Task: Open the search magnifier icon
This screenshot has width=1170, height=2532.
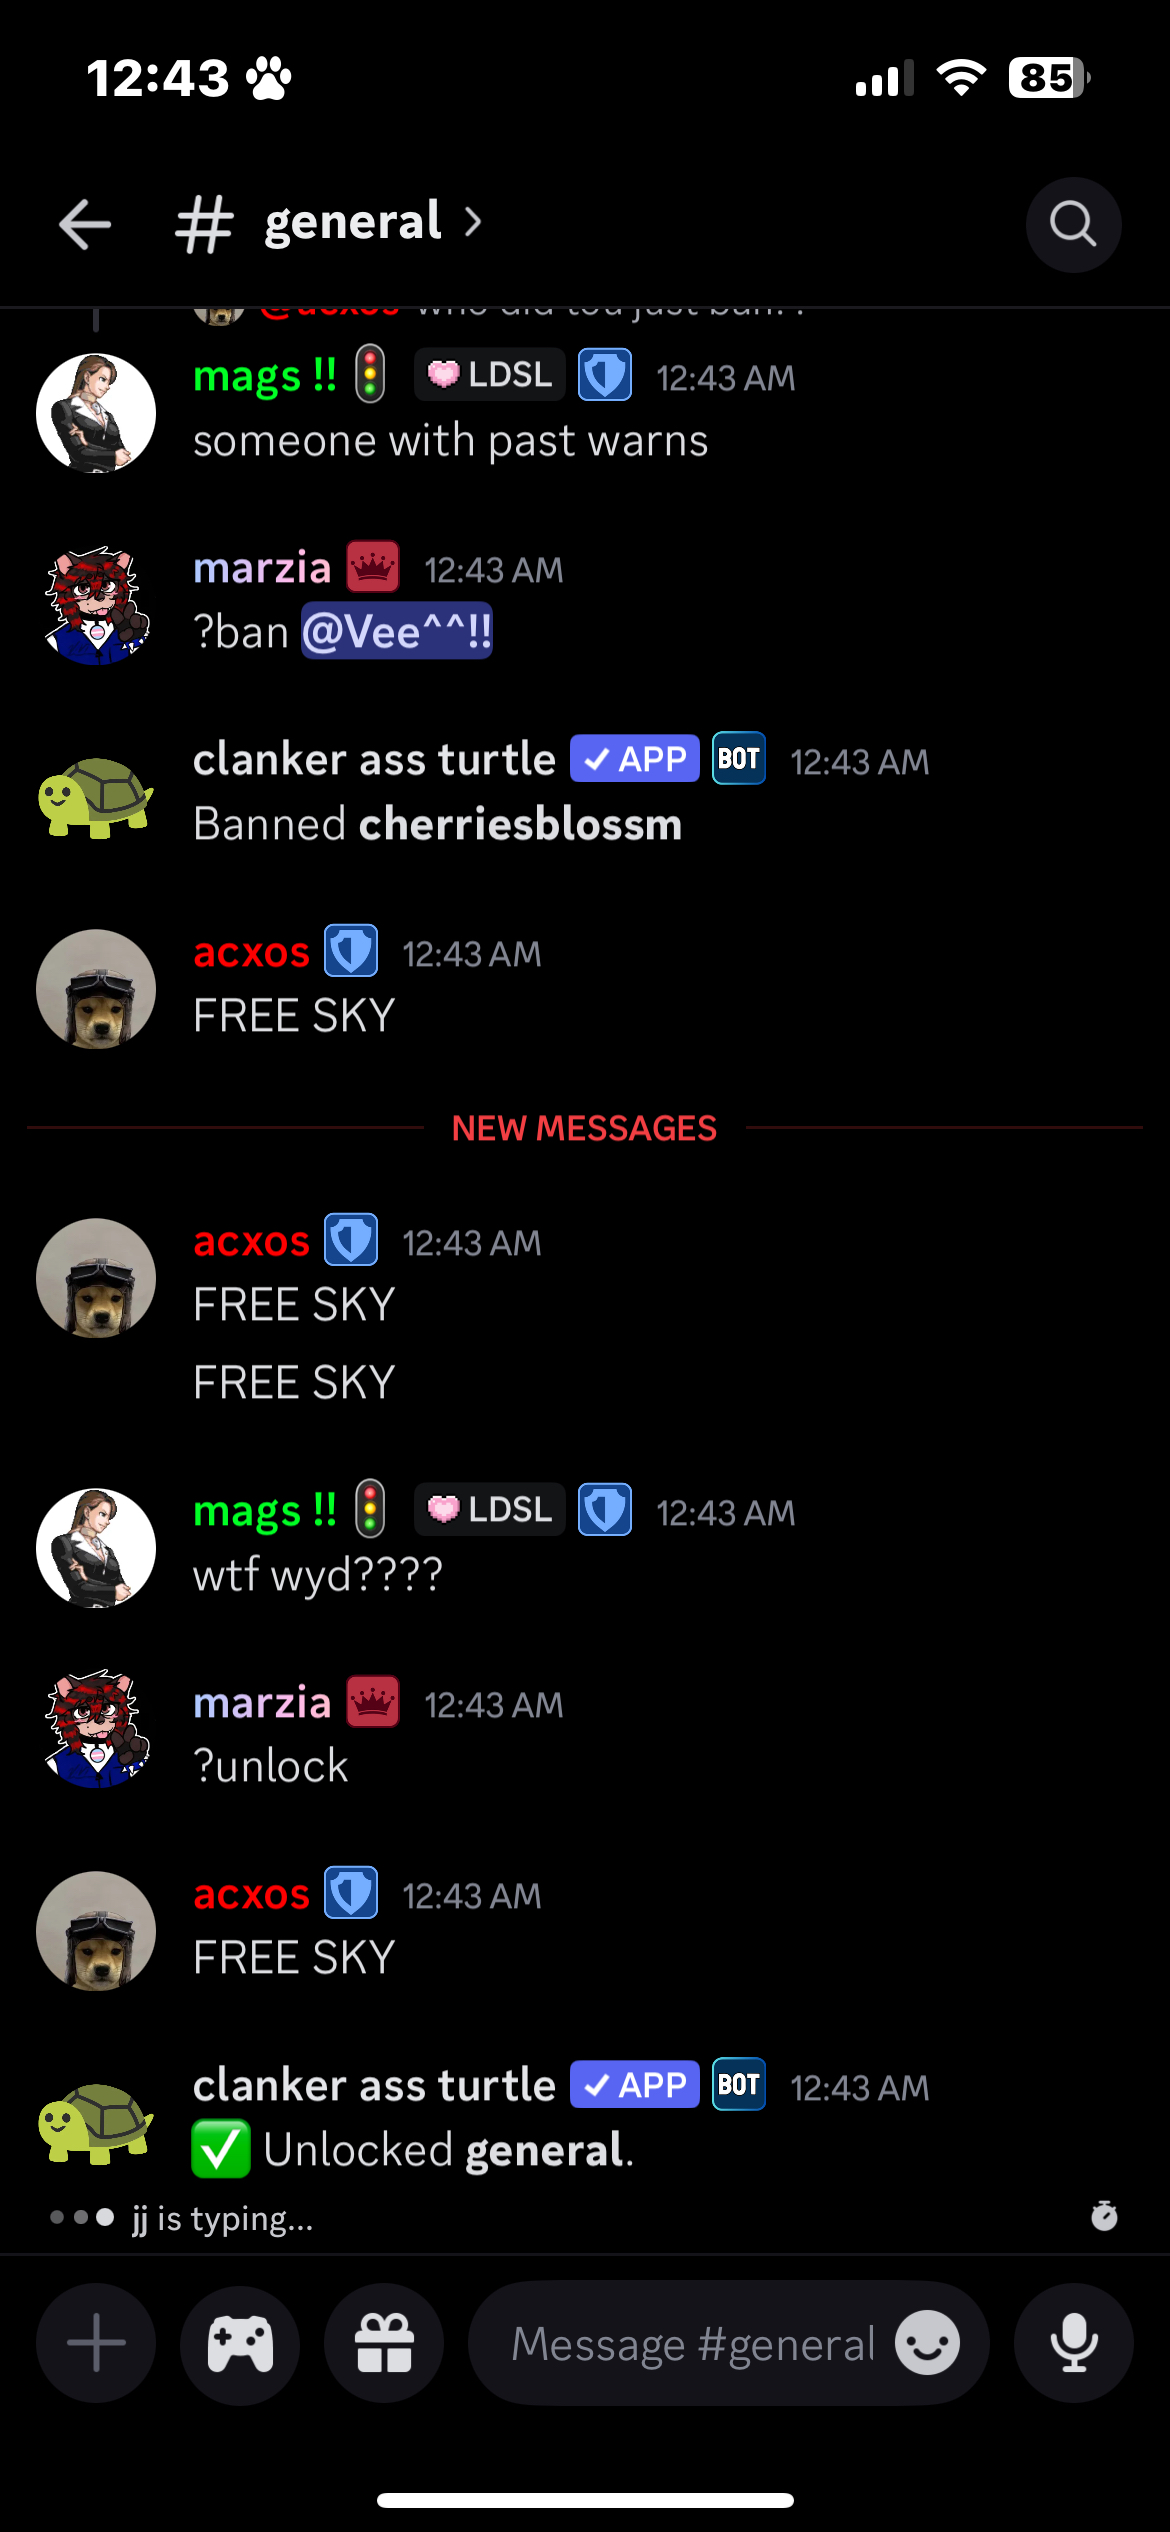Action: (x=1073, y=224)
